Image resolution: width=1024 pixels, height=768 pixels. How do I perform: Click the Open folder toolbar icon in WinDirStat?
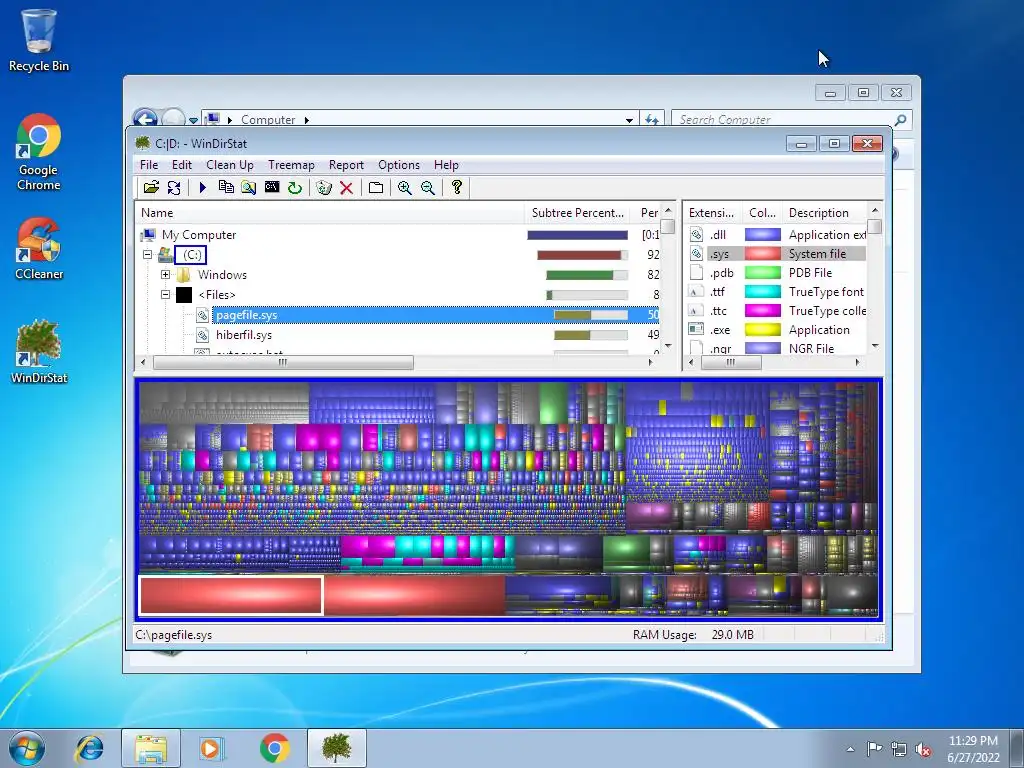coord(152,188)
